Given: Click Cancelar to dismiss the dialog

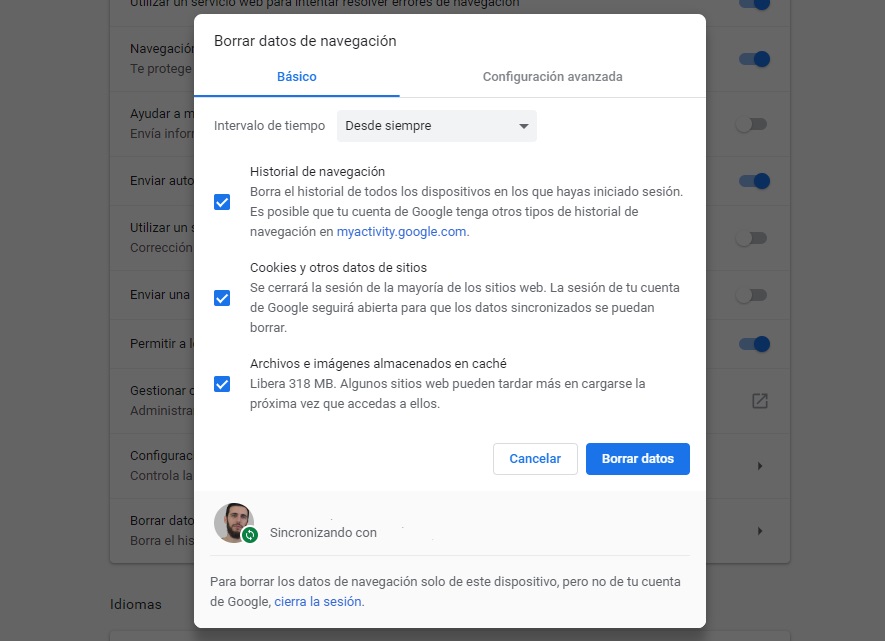Looking at the screenshot, I should click(535, 458).
